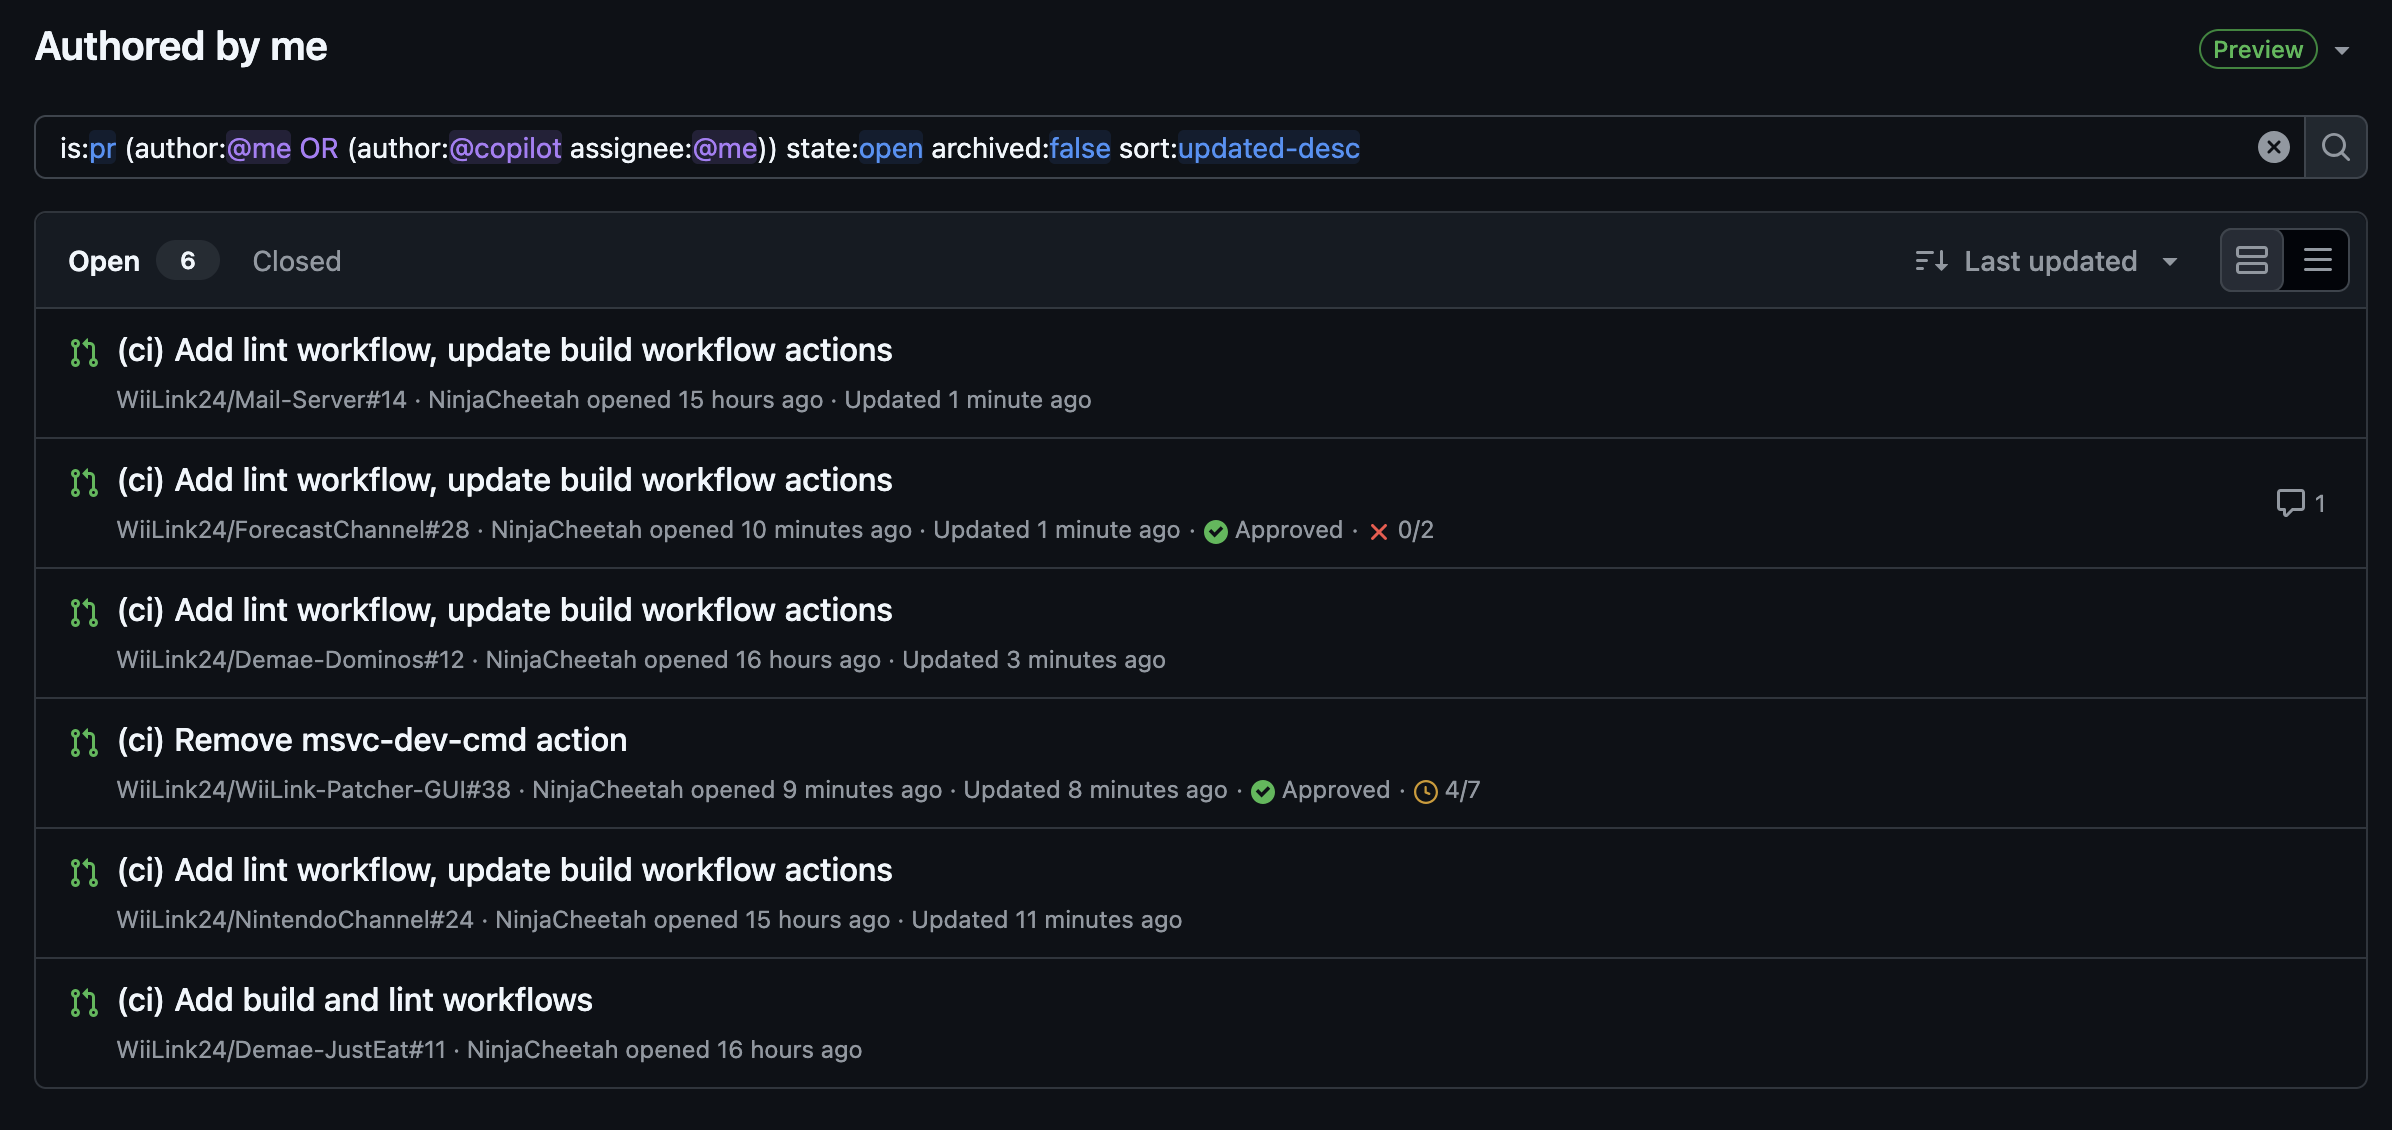Screen dimensions: 2392x1130
Task: Switch to the compact list view icon
Action: point(2317,260)
